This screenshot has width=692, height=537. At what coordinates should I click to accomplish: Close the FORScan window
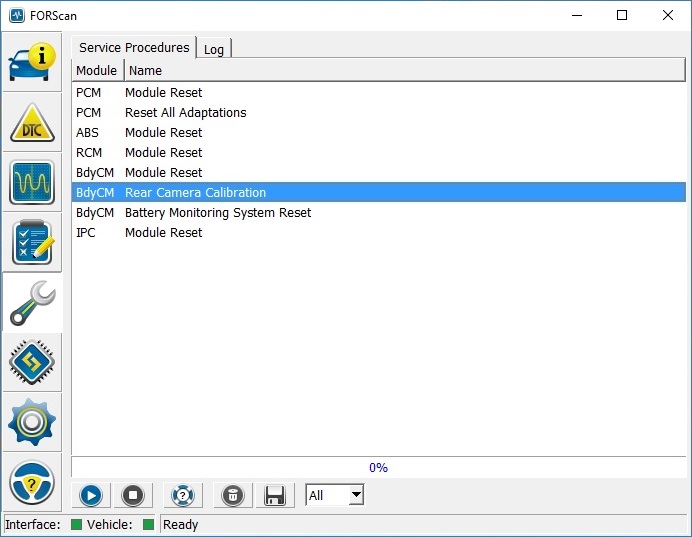tap(668, 15)
